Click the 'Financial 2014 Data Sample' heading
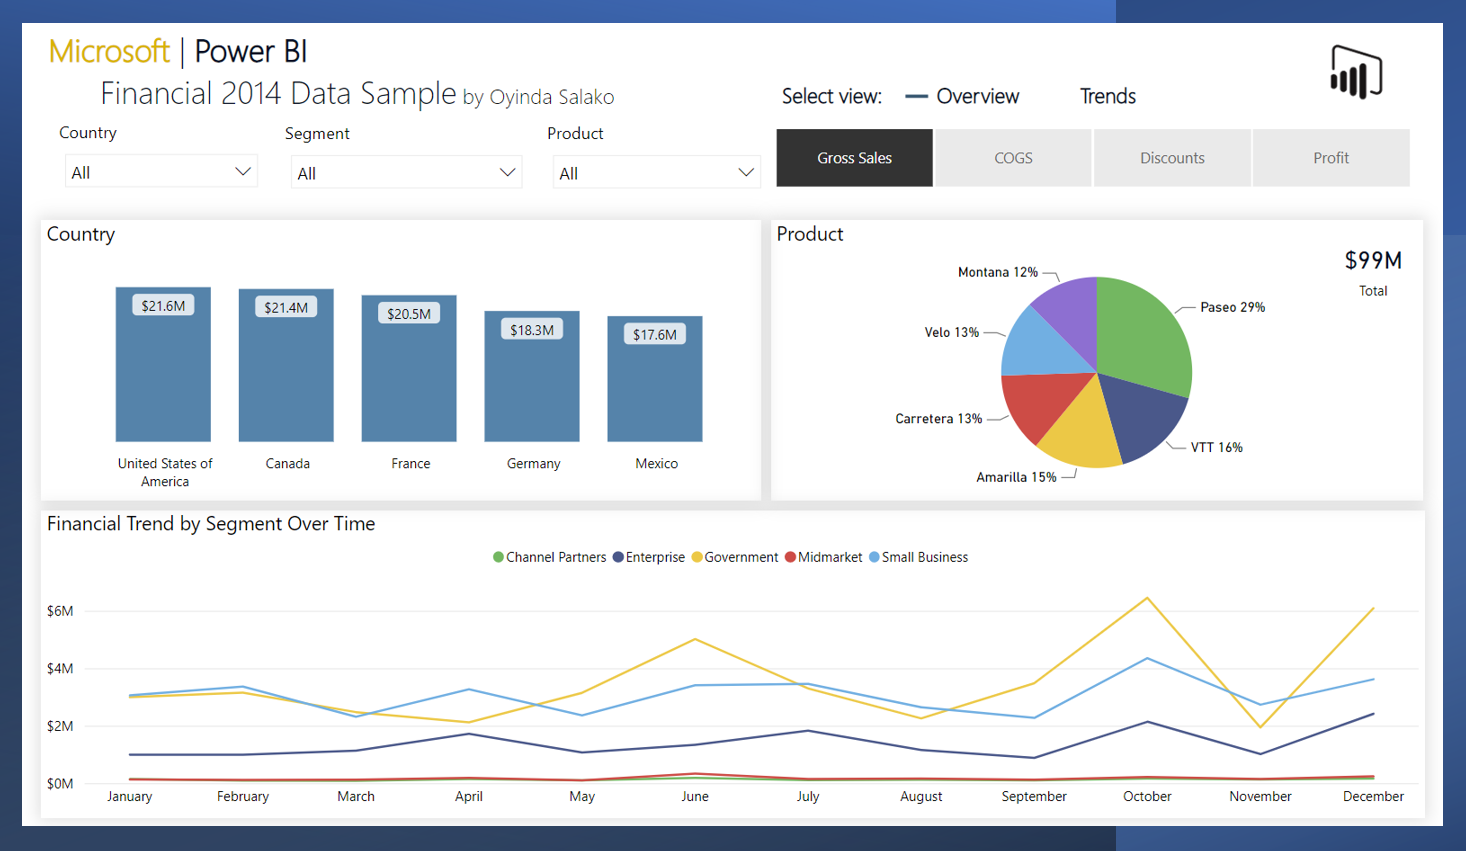The image size is (1466, 851). [278, 93]
